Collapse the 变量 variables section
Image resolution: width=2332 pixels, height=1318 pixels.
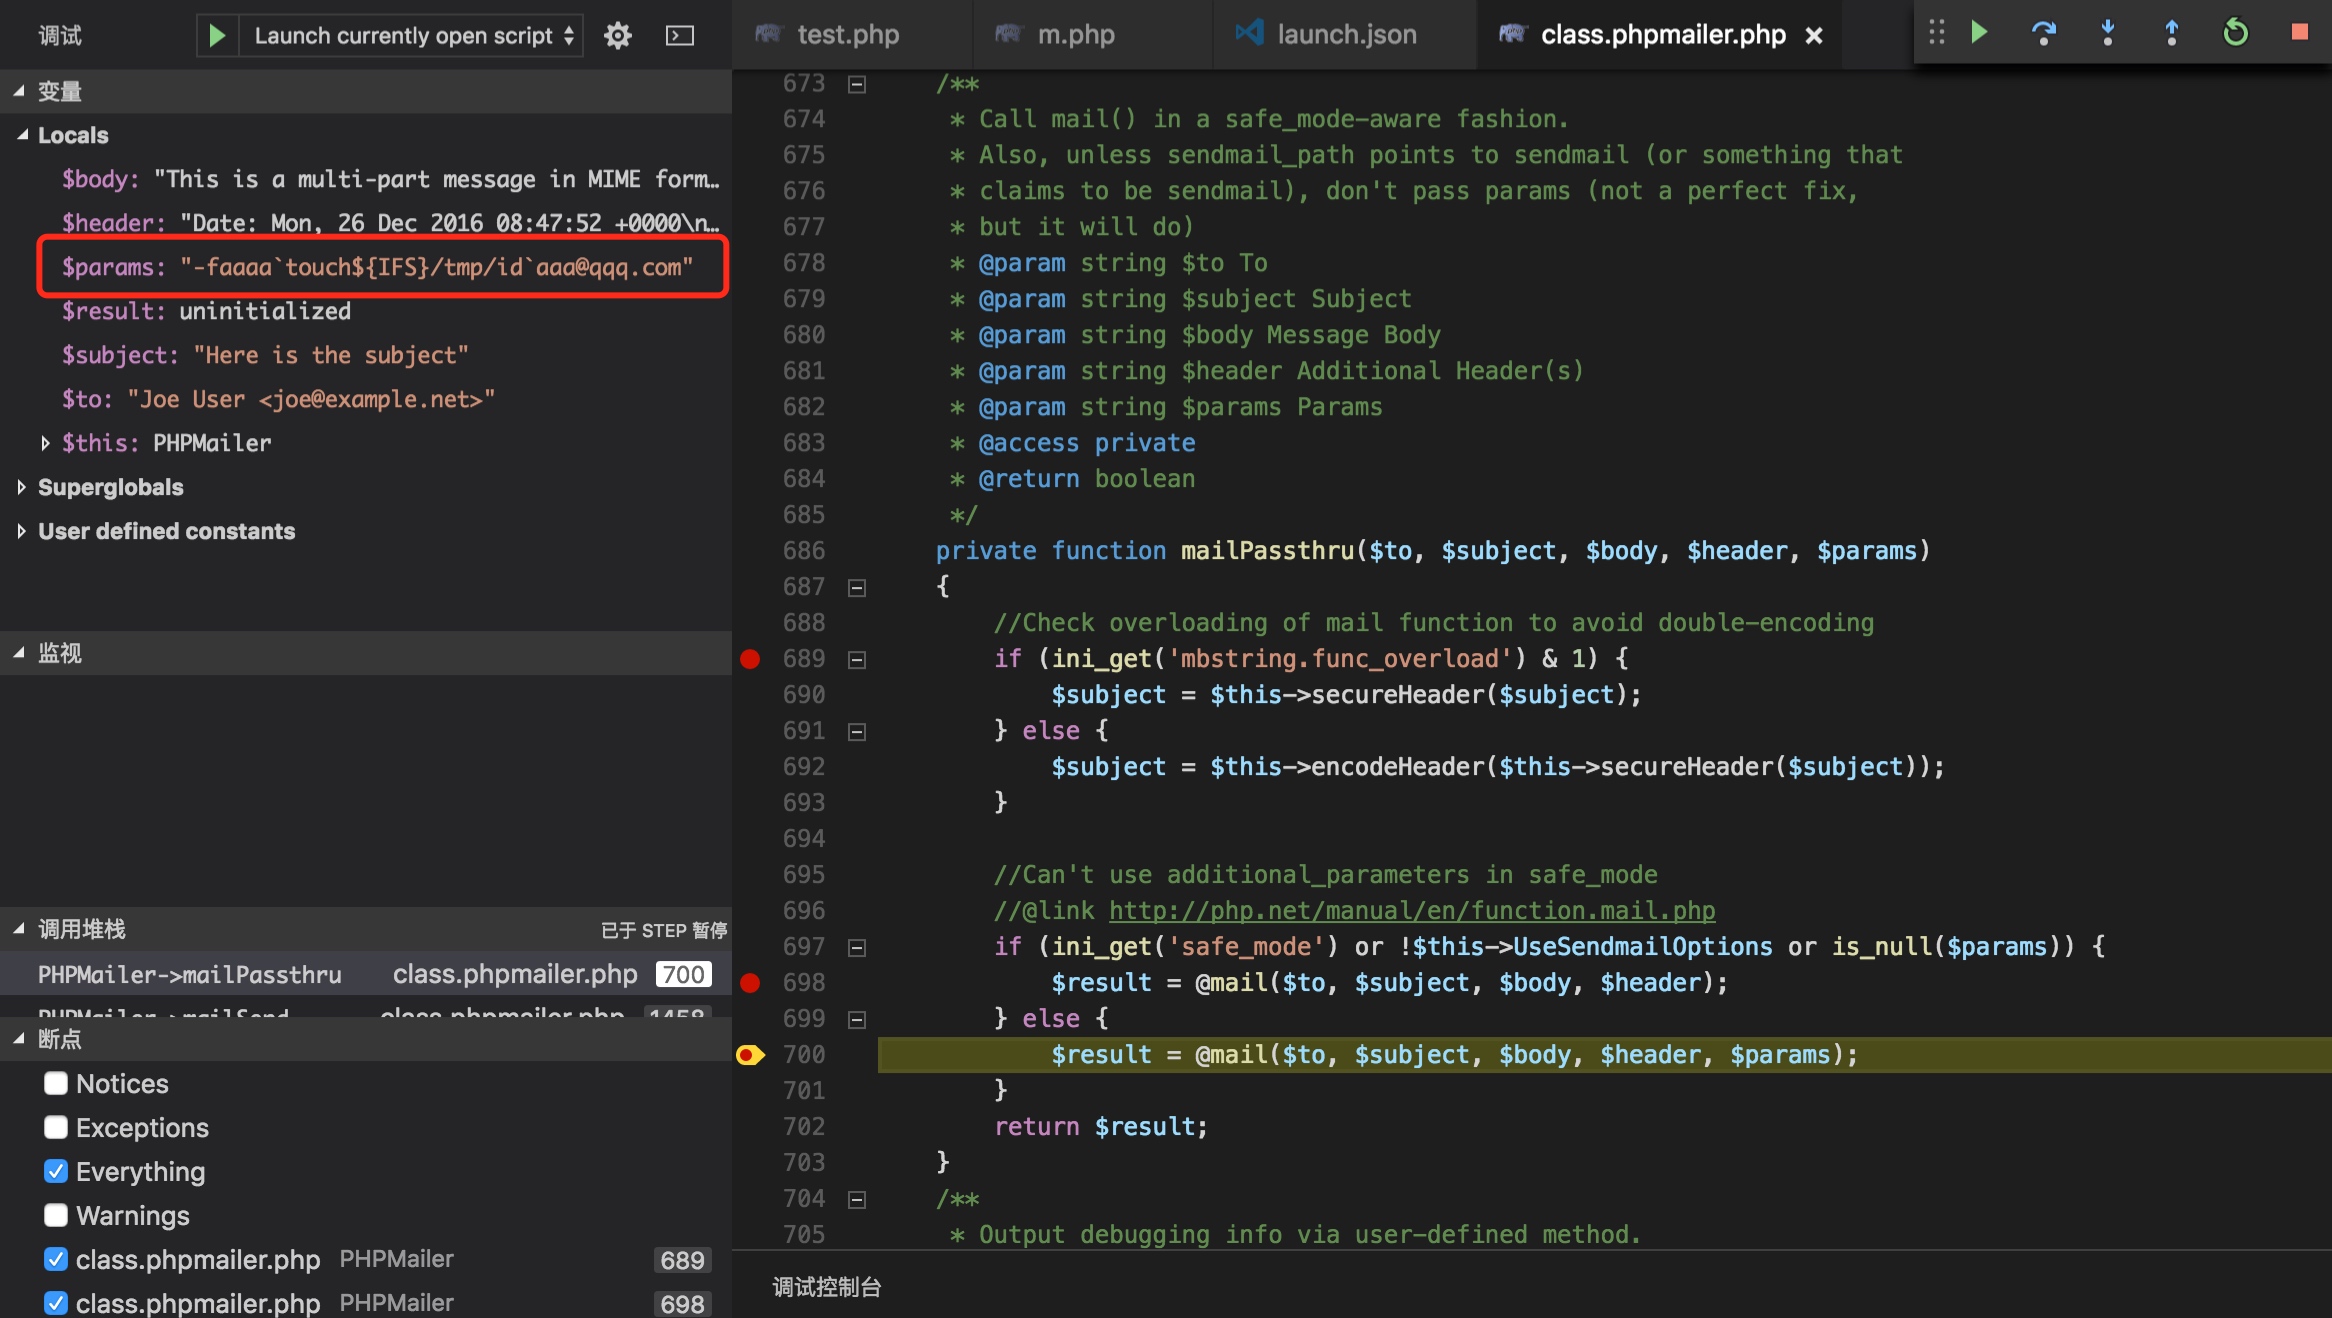point(19,91)
